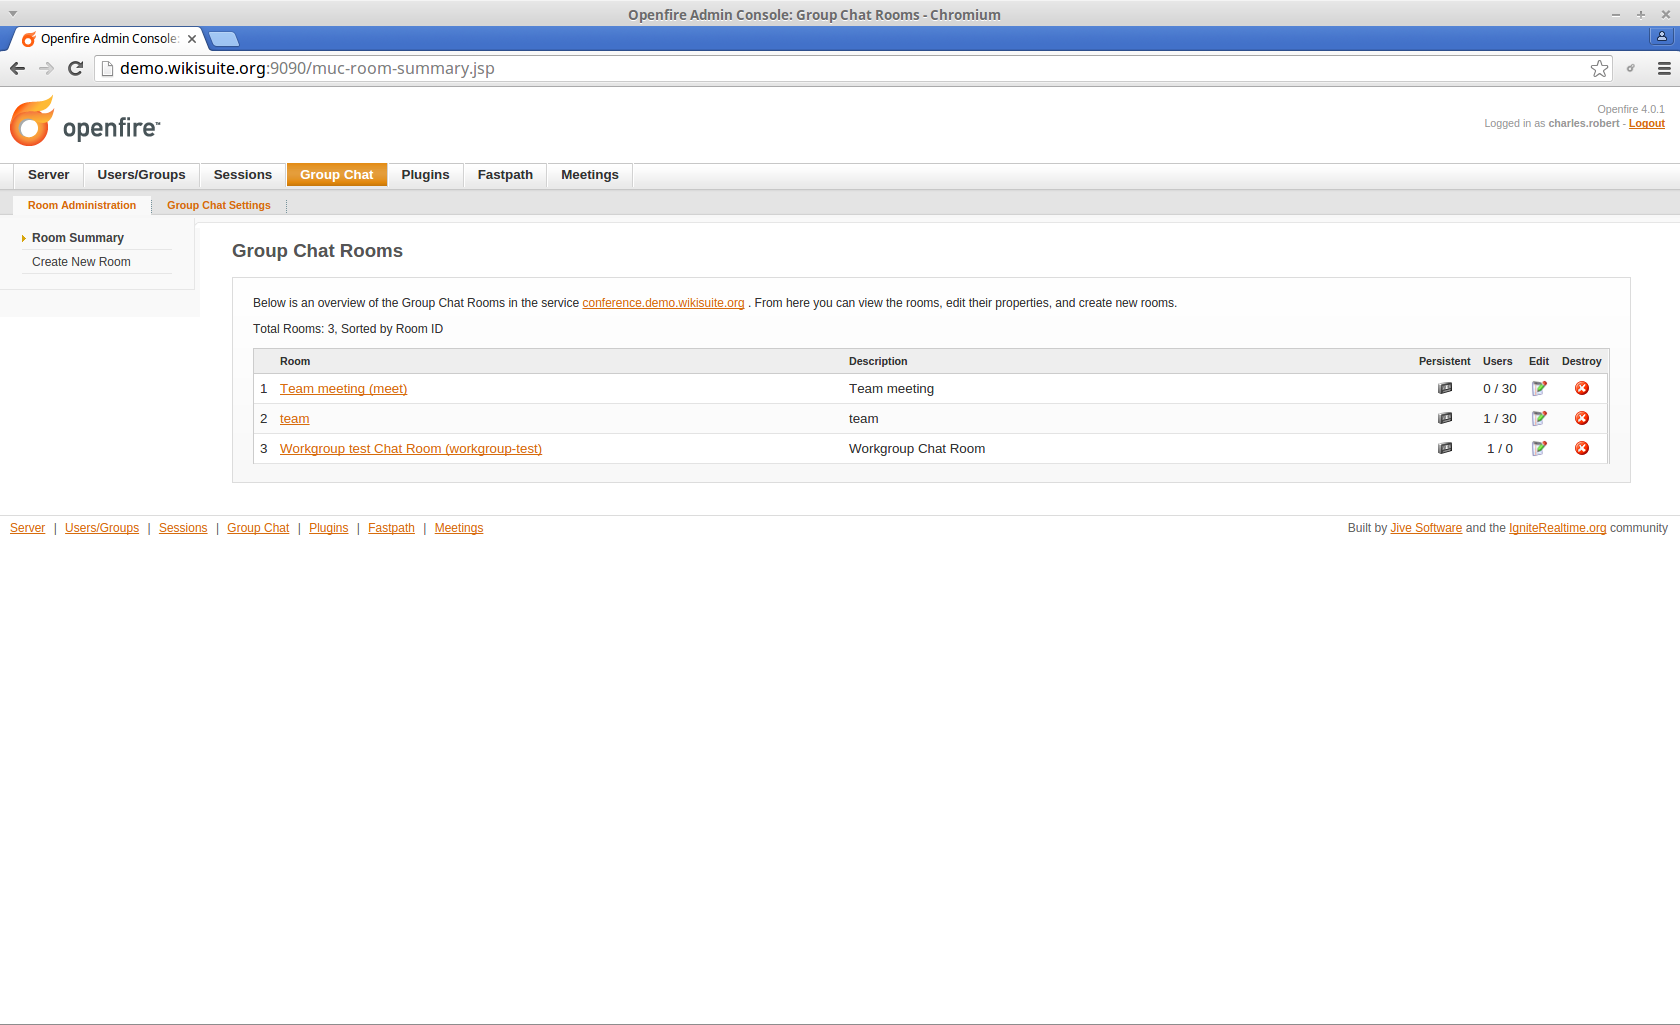Select Create New Room in sidebar
This screenshot has height=1025, width=1680.
coord(81,262)
